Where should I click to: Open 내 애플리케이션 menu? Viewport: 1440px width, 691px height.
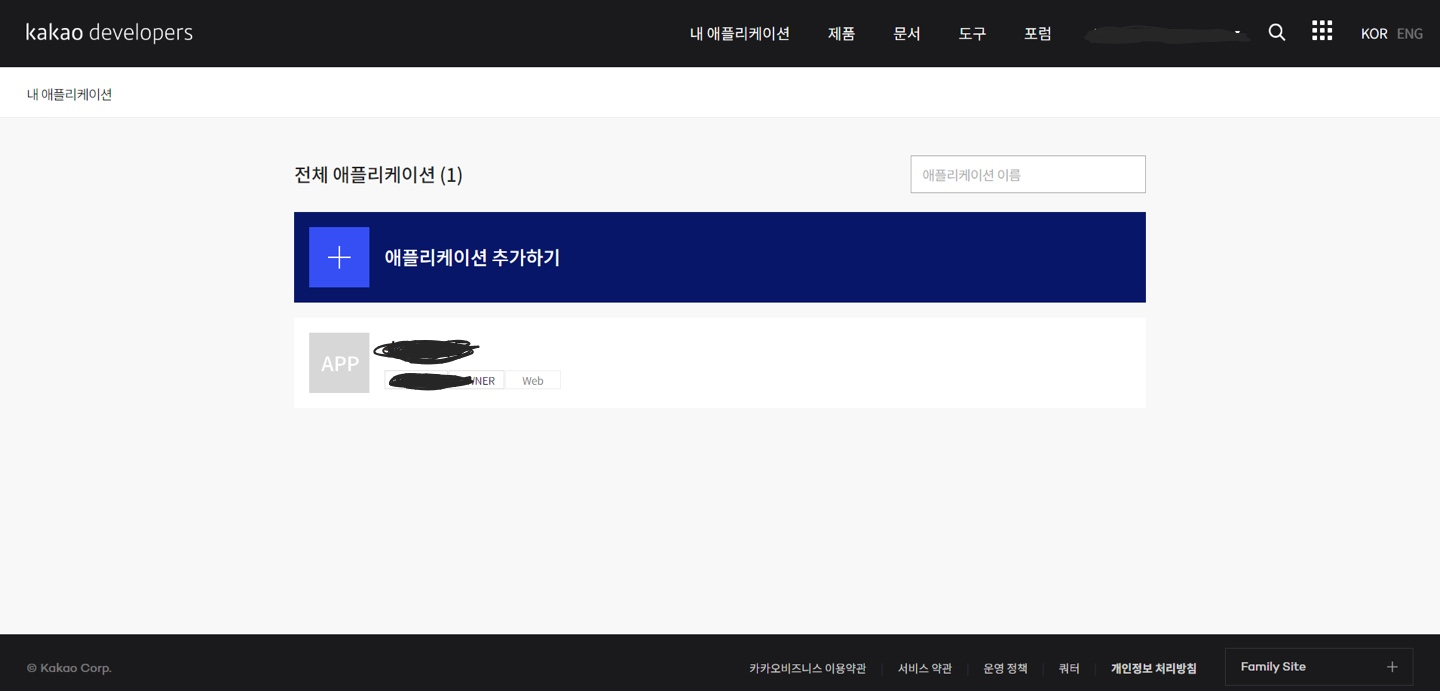pos(740,34)
